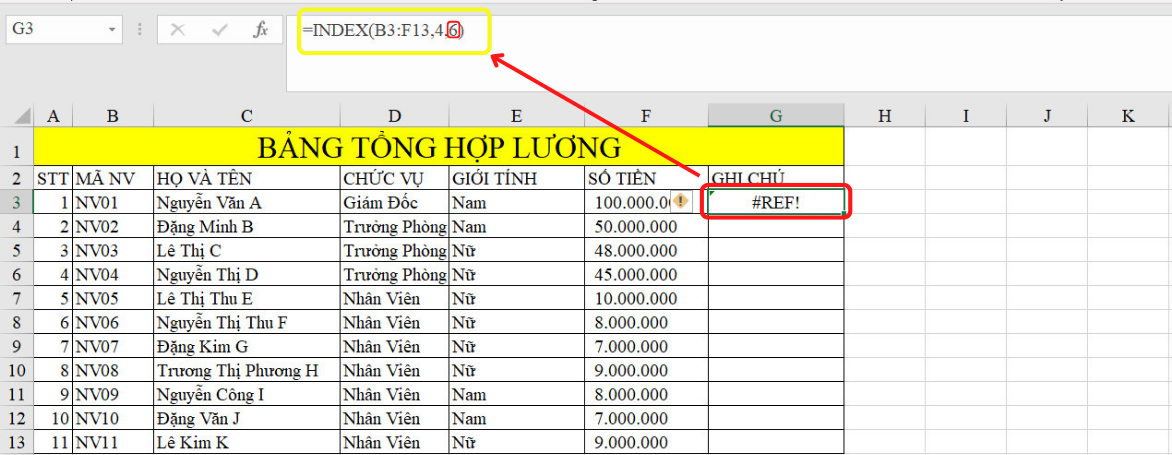
Task: Click the Name Box showing G3
Action: (57, 30)
